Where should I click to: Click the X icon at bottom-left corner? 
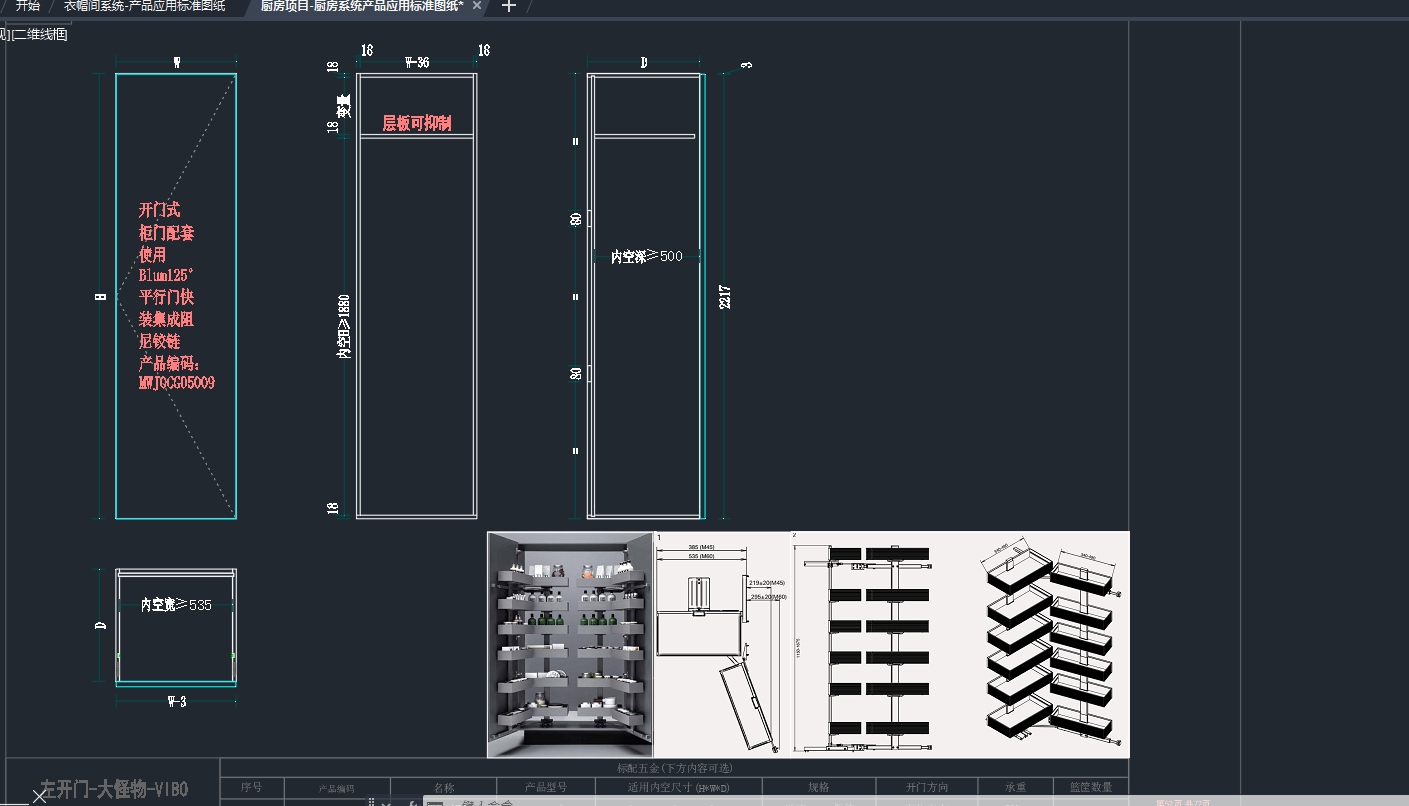pyautogui.click(x=39, y=796)
